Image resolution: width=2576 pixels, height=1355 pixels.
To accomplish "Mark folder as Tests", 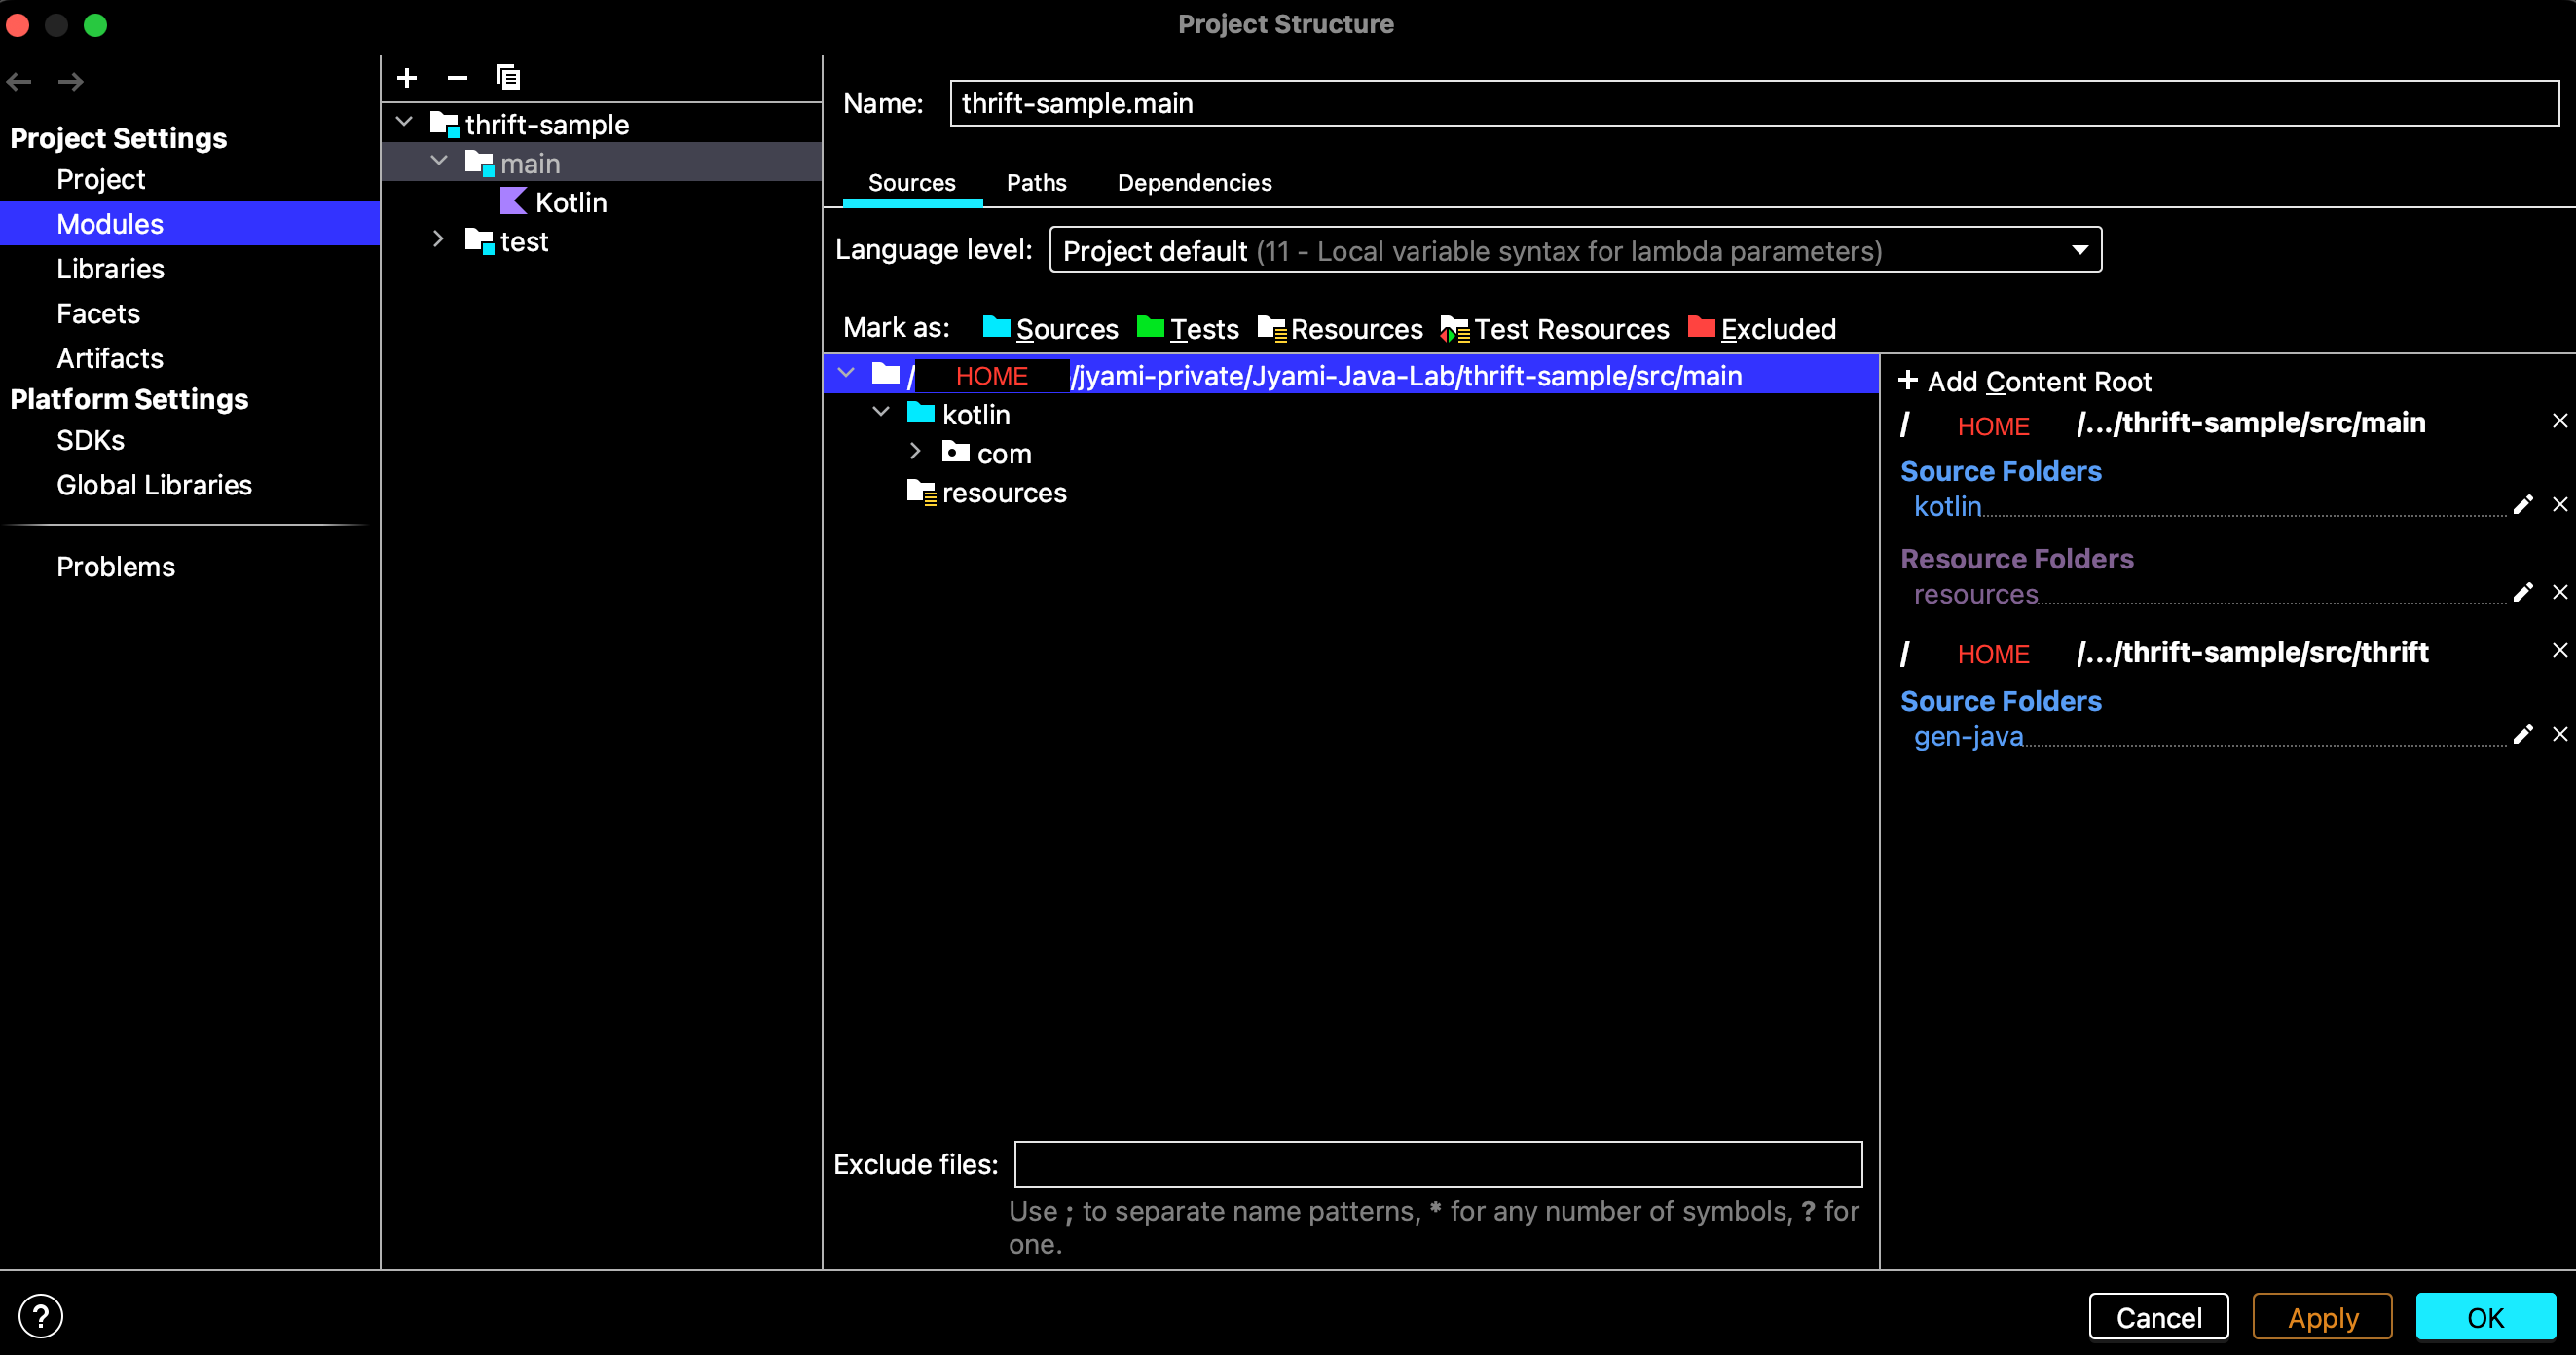I will (1188, 329).
